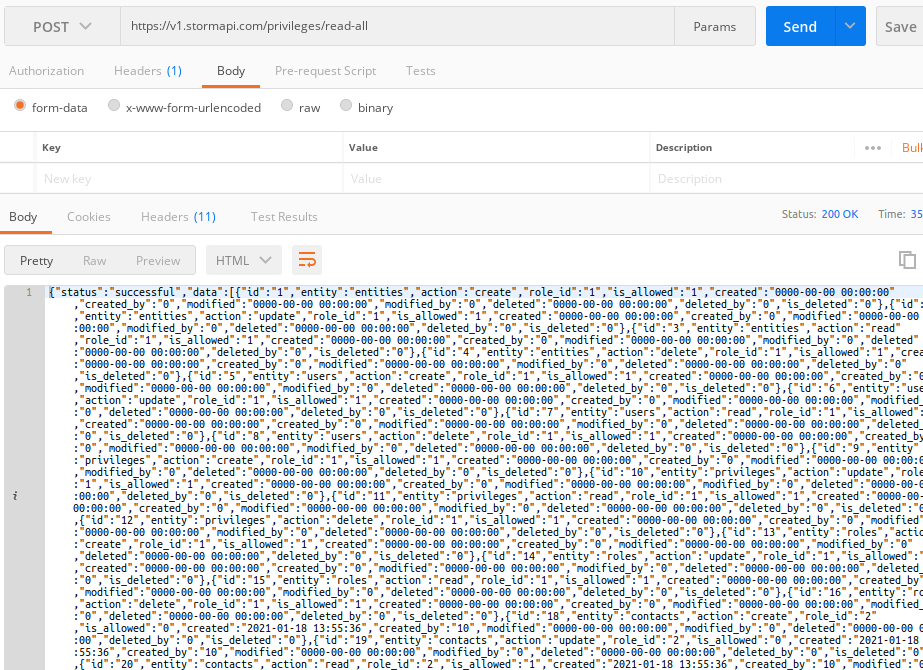The width and height of the screenshot is (923, 670).
Task: Click the 200 OK status text
Action: coord(839,214)
